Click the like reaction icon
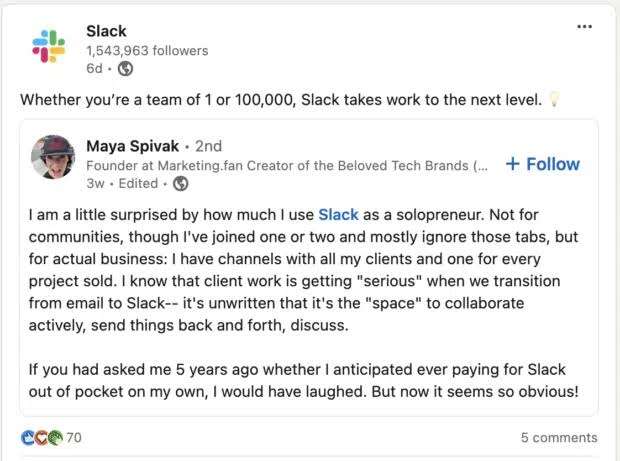The width and height of the screenshot is (620, 461). 28,437
